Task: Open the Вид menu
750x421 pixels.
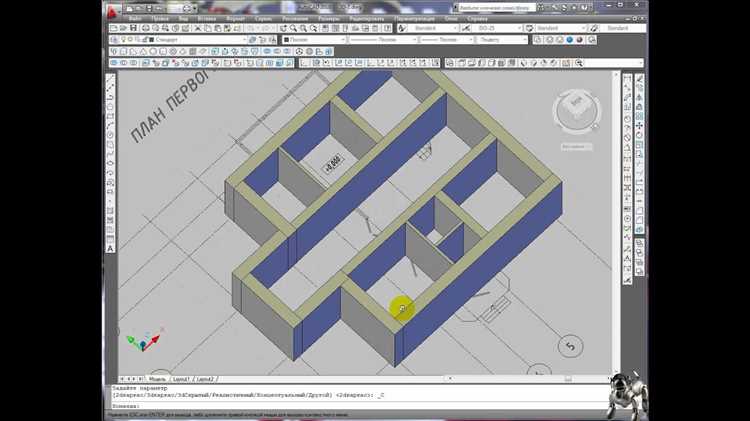Action: [184, 19]
